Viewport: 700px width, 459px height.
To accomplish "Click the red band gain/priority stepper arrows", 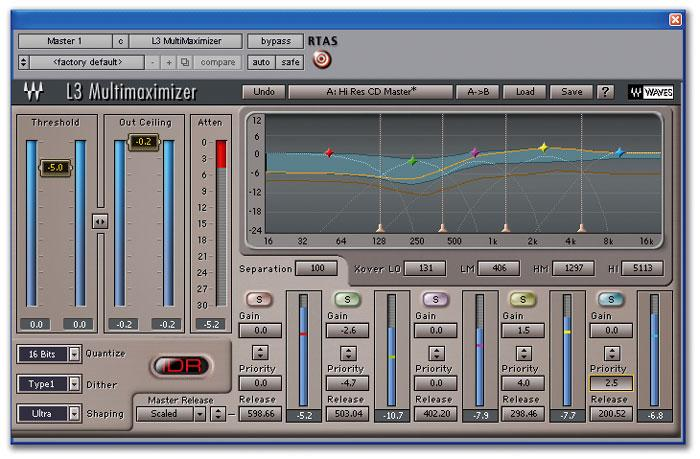I will (x=260, y=353).
